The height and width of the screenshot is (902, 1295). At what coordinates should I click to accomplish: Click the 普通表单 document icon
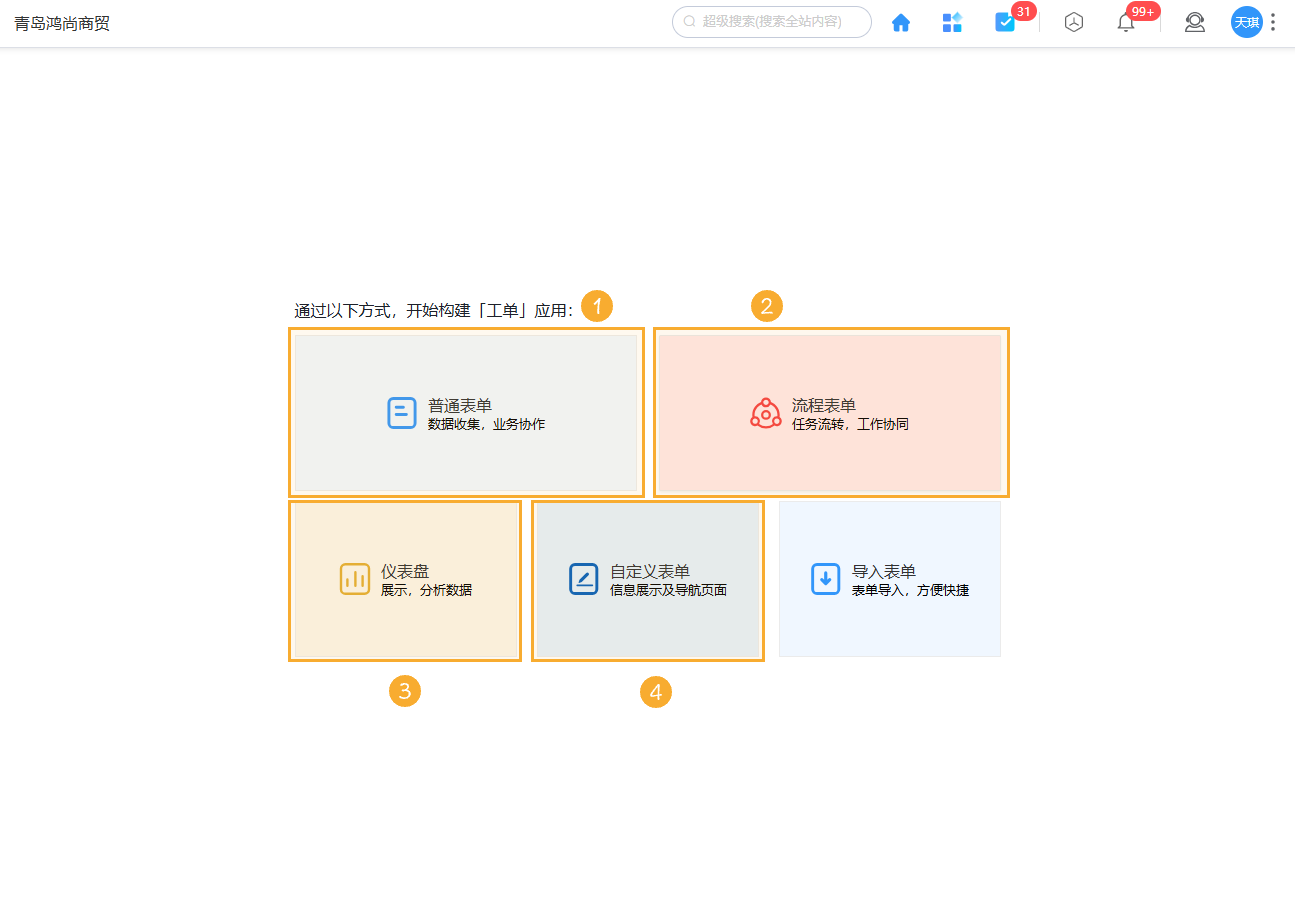(x=401, y=413)
